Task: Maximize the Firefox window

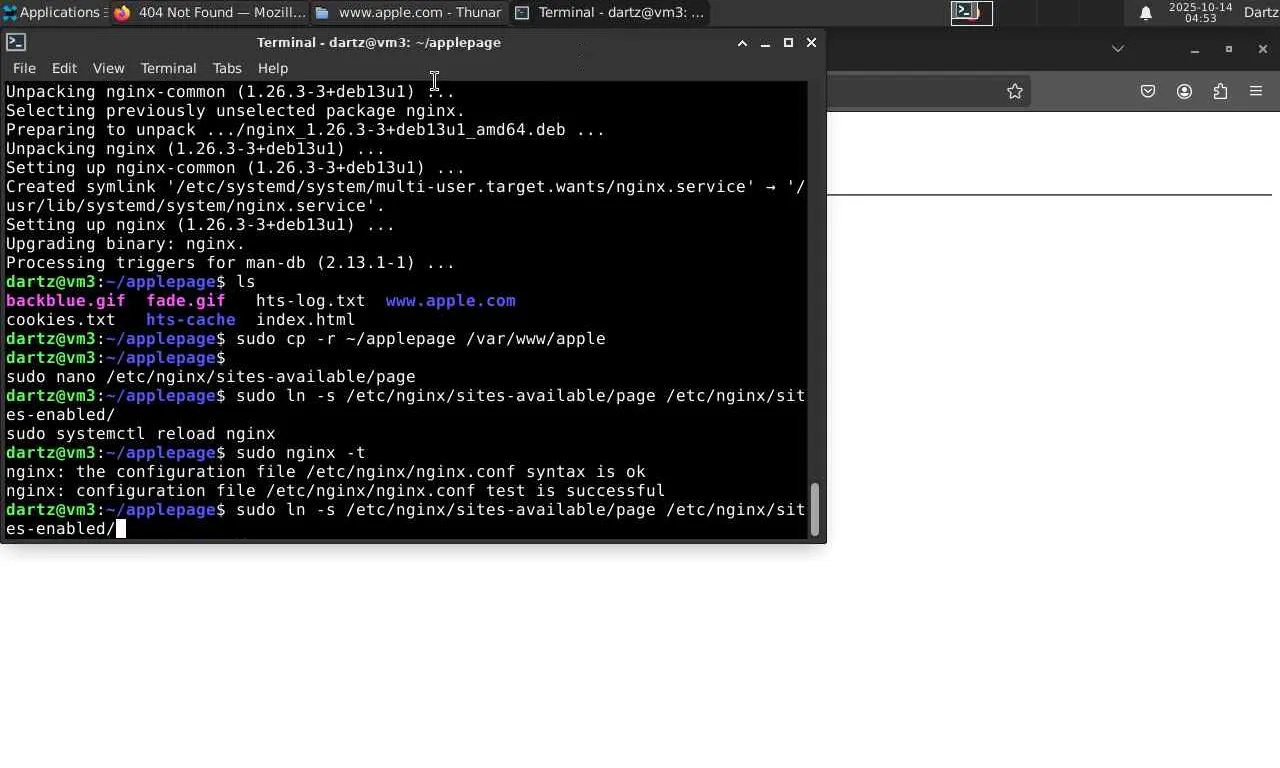Action: click(1229, 49)
